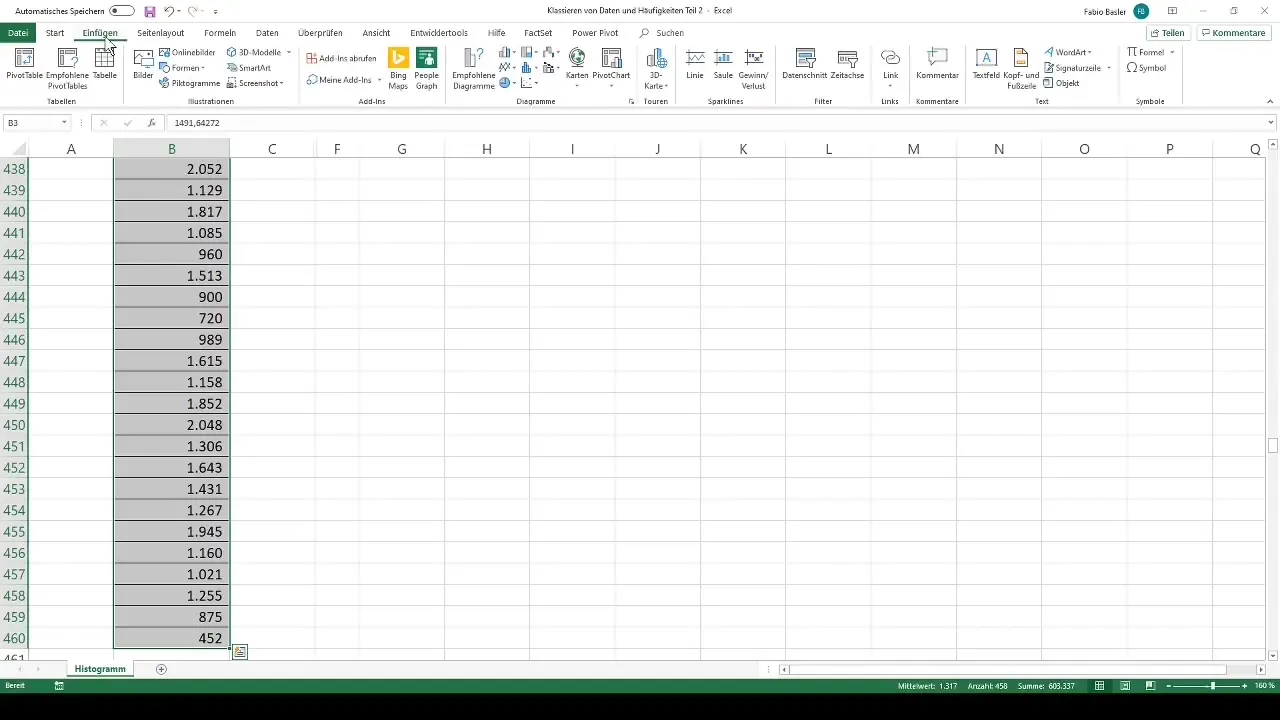The width and height of the screenshot is (1280, 720).
Task: Insert a Datenschnitt filter
Action: 804,64
